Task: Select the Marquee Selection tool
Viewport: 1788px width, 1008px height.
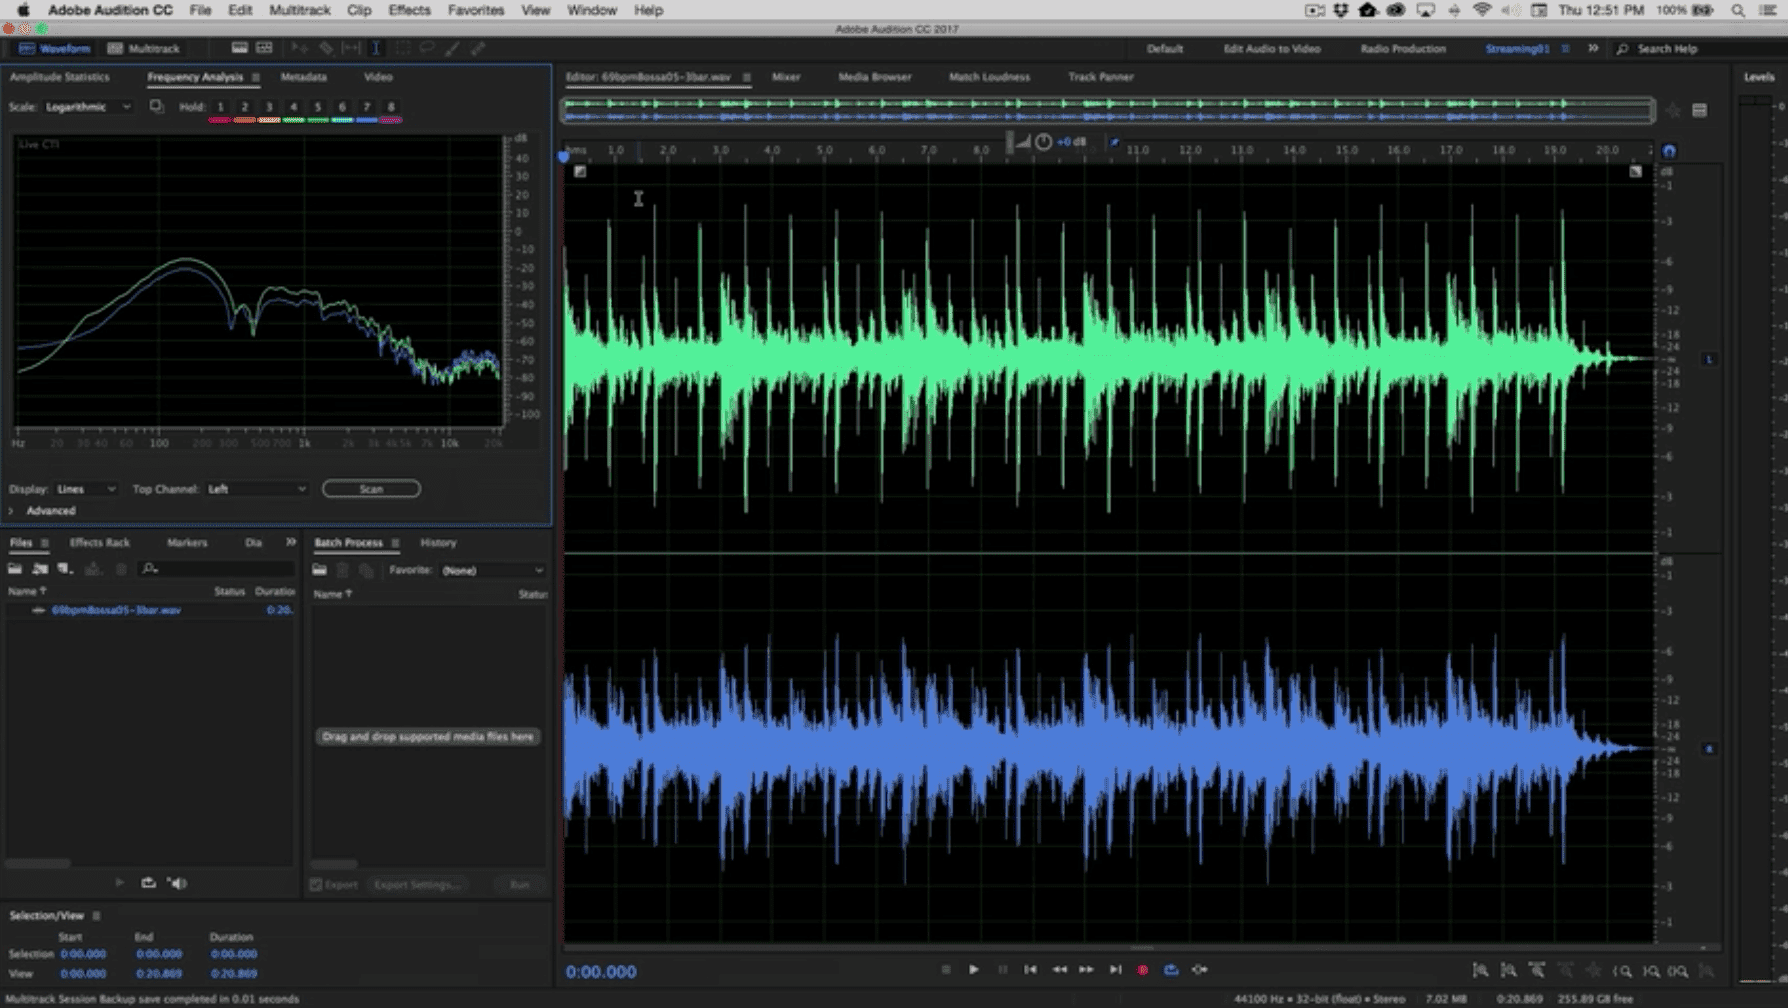Action: (x=403, y=48)
